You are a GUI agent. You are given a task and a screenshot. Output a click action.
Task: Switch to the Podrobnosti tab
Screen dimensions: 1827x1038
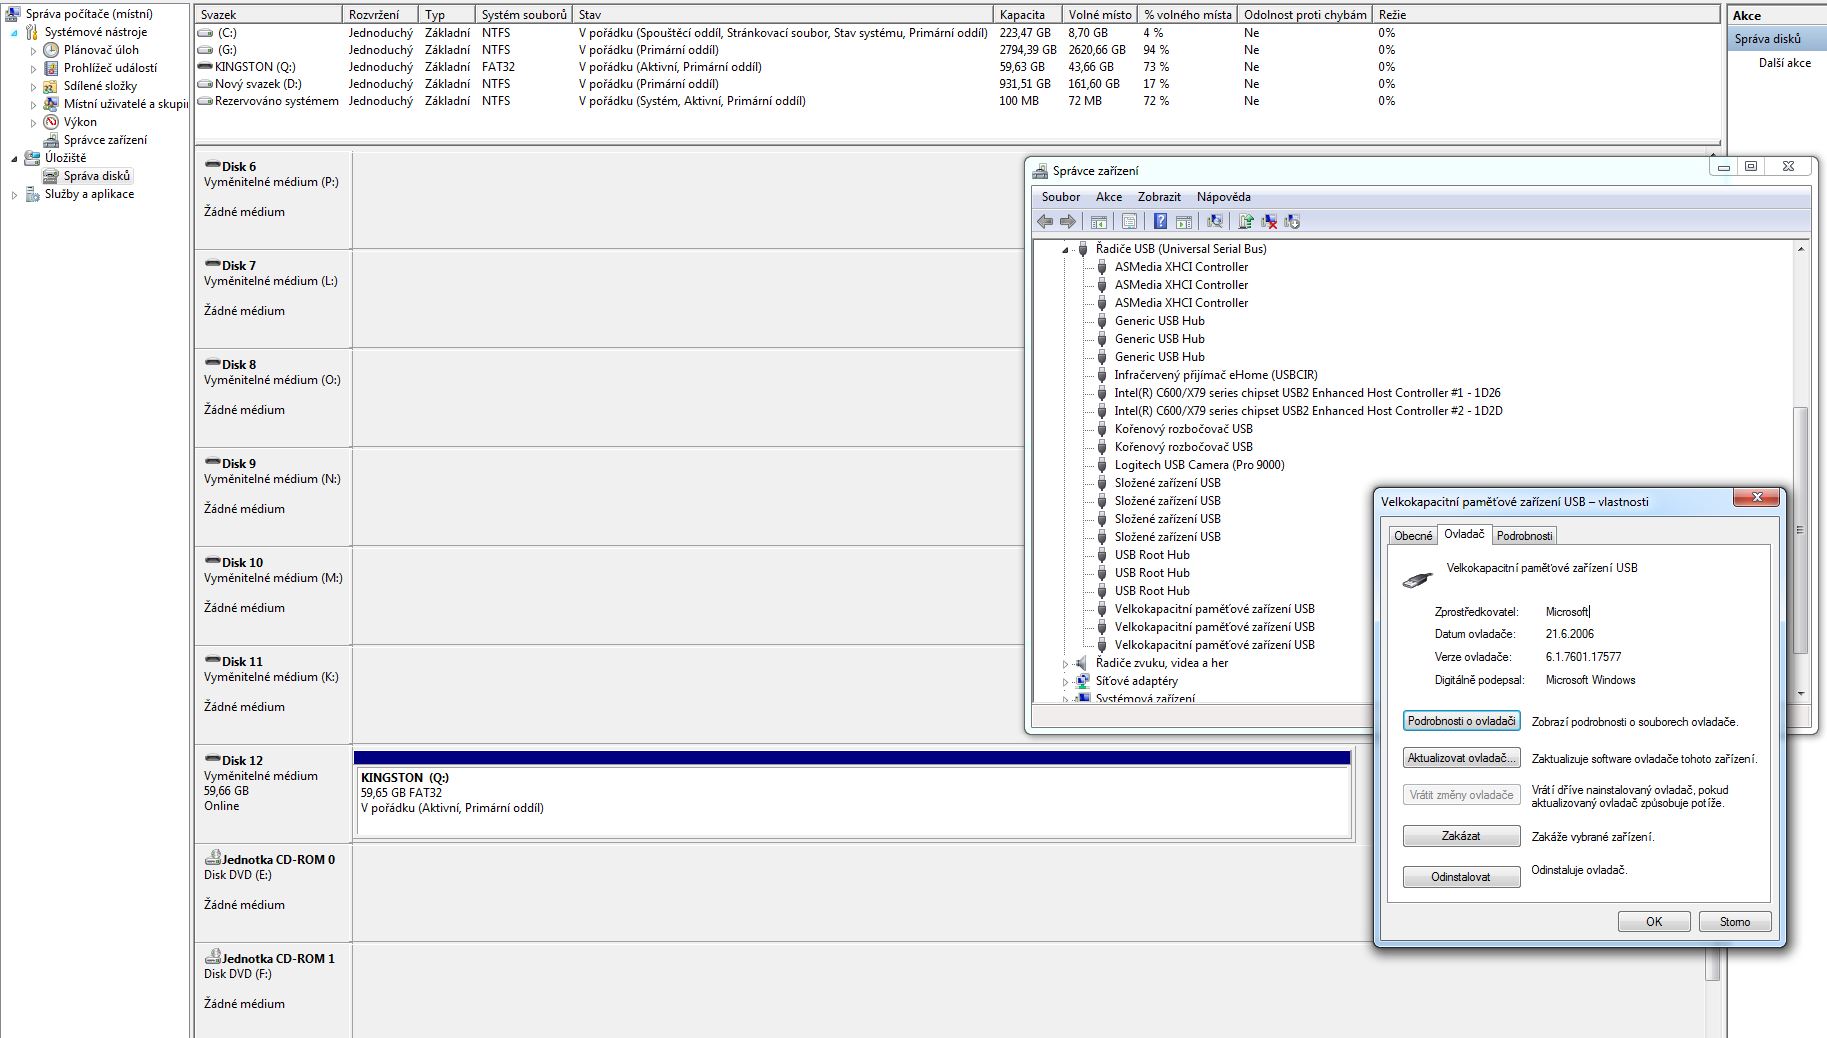(x=1524, y=536)
